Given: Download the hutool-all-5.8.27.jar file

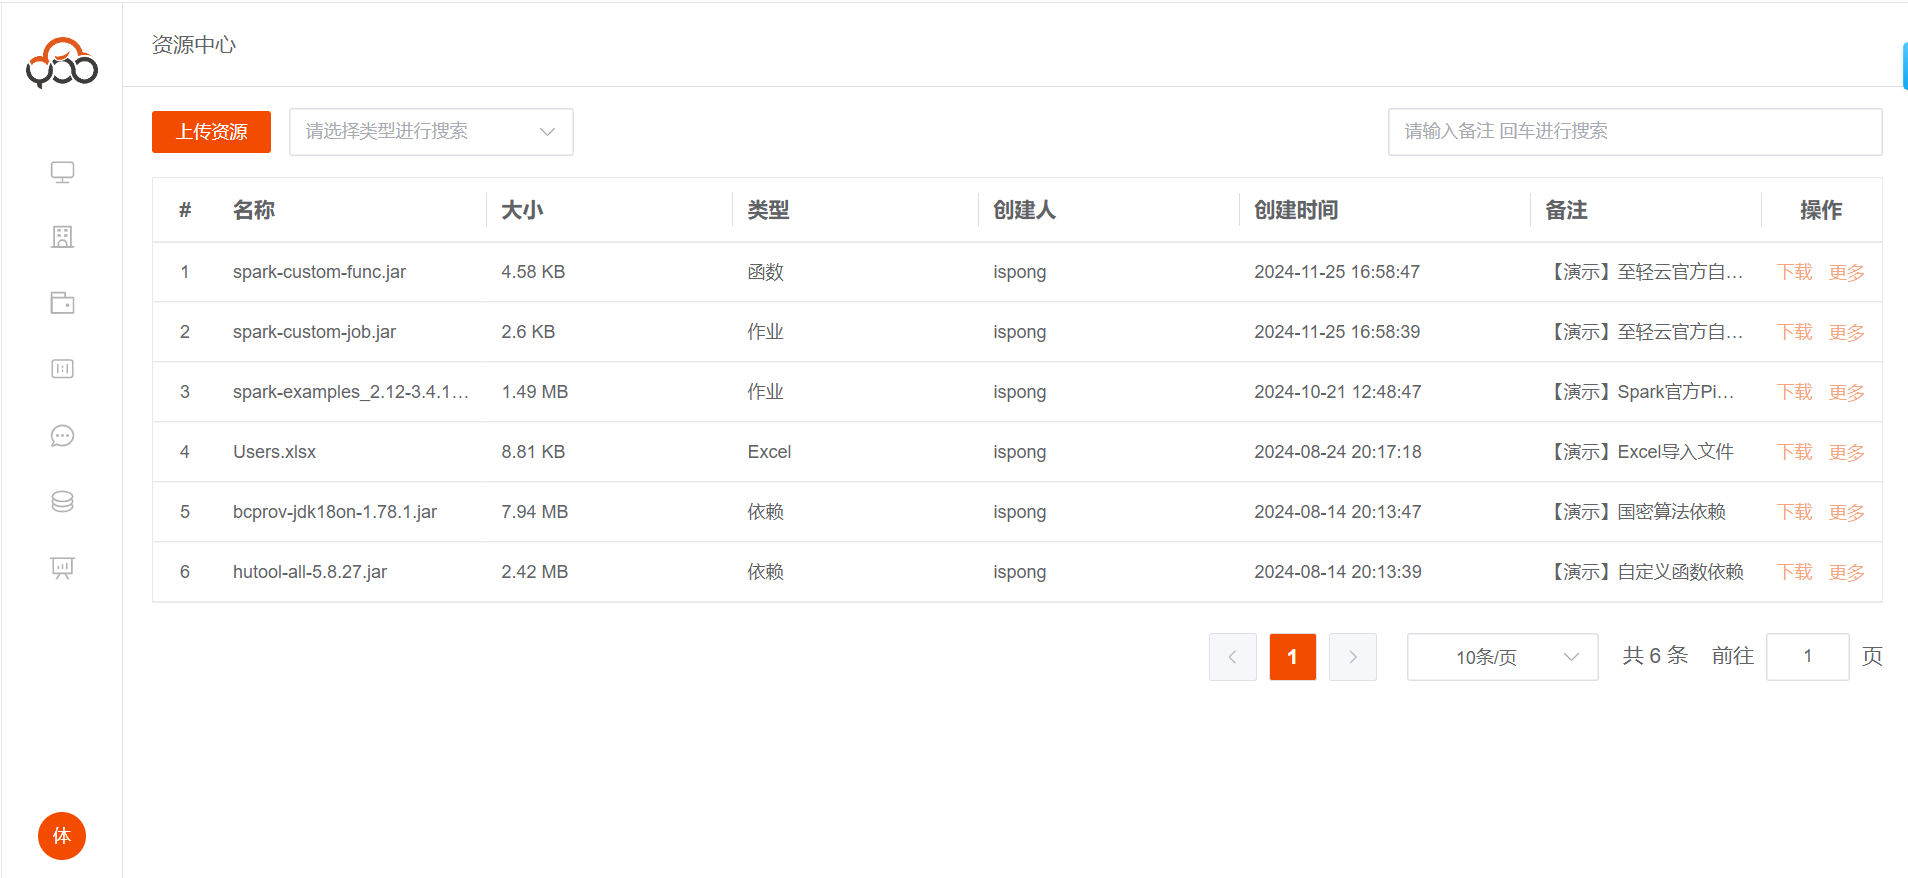Looking at the screenshot, I should click(1794, 572).
